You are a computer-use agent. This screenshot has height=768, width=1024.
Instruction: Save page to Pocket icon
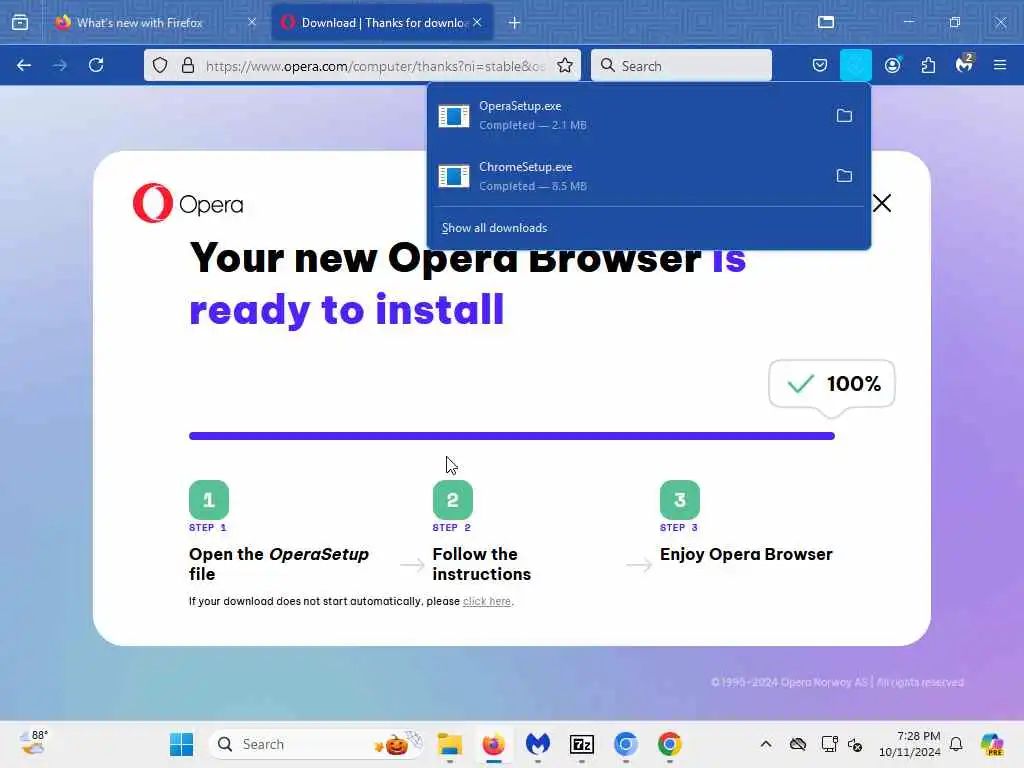(x=820, y=65)
